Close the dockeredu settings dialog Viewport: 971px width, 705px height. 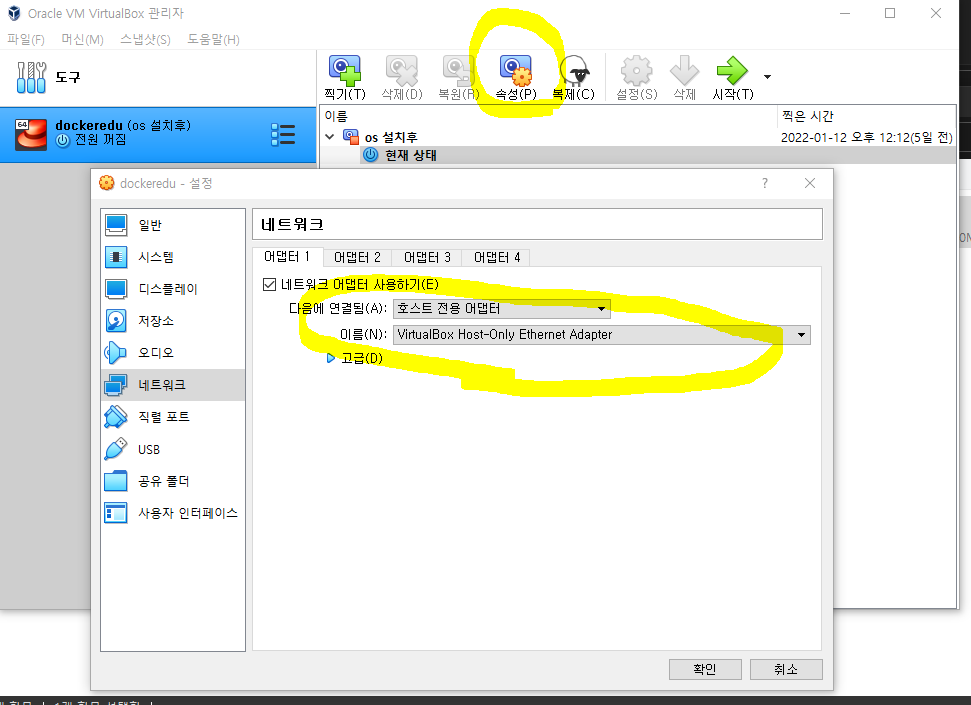tap(810, 183)
